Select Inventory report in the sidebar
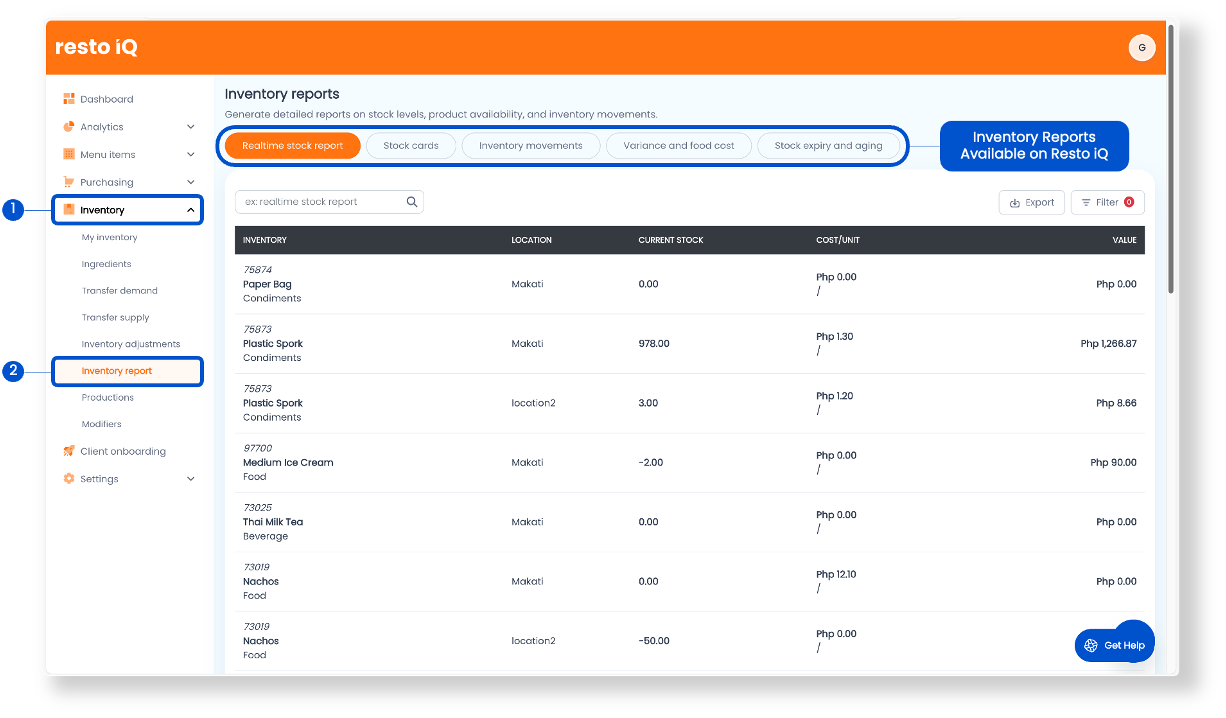This screenshot has height=718, width=1226. pyautogui.click(x=117, y=371)
